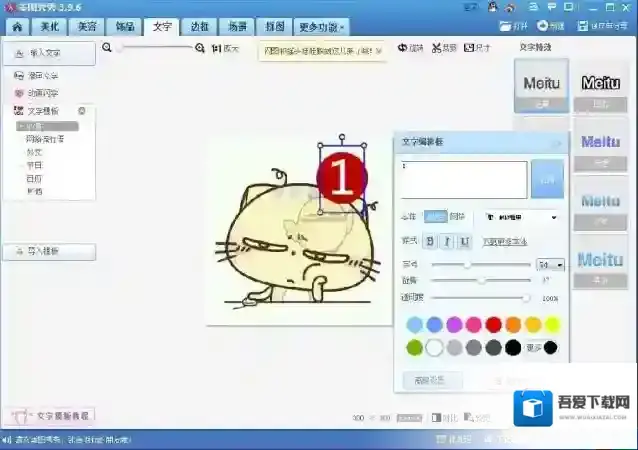Expand the 更多功能 dropdown tab
The width and height of the screenshot is (638, 450).
(x=321, y=27)
